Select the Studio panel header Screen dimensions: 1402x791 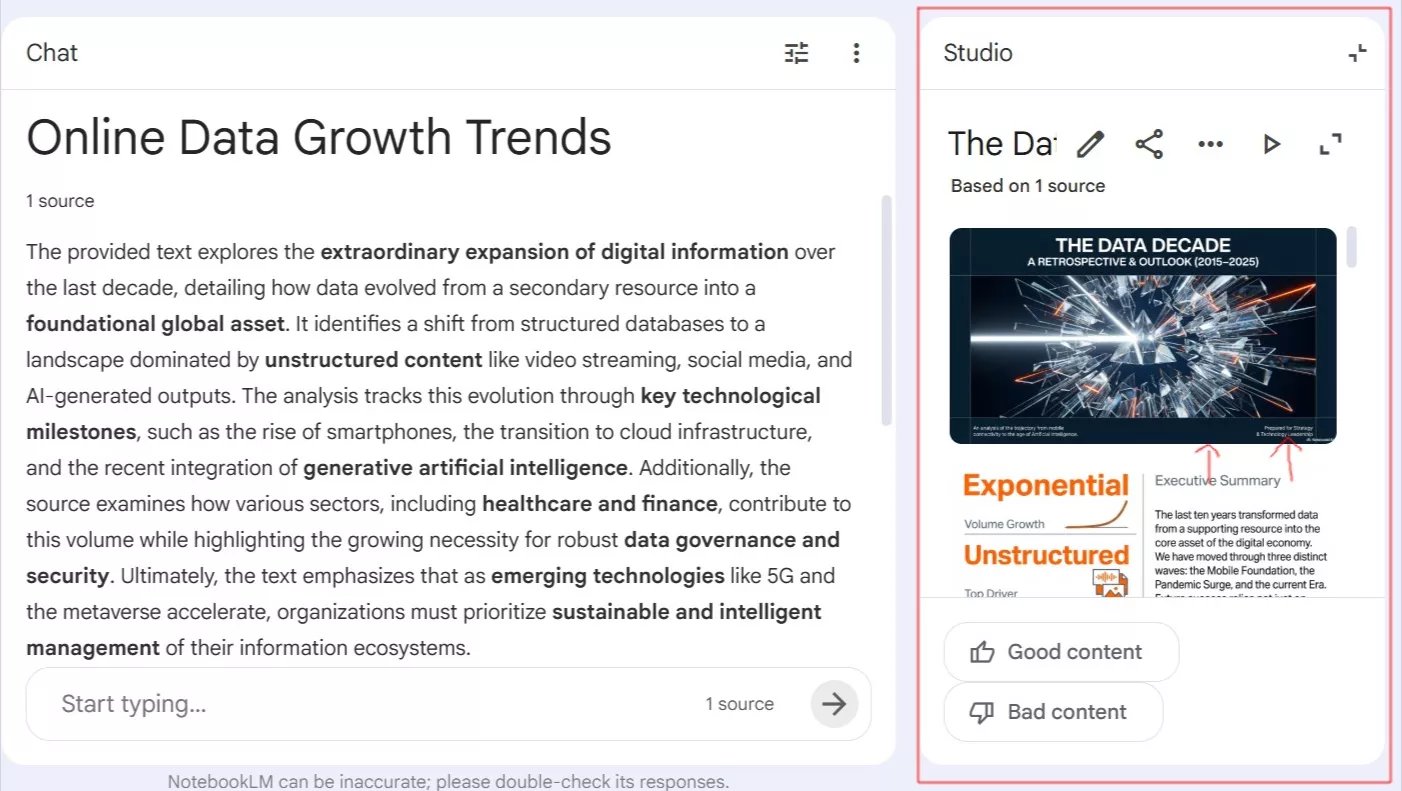pos(978,53)
